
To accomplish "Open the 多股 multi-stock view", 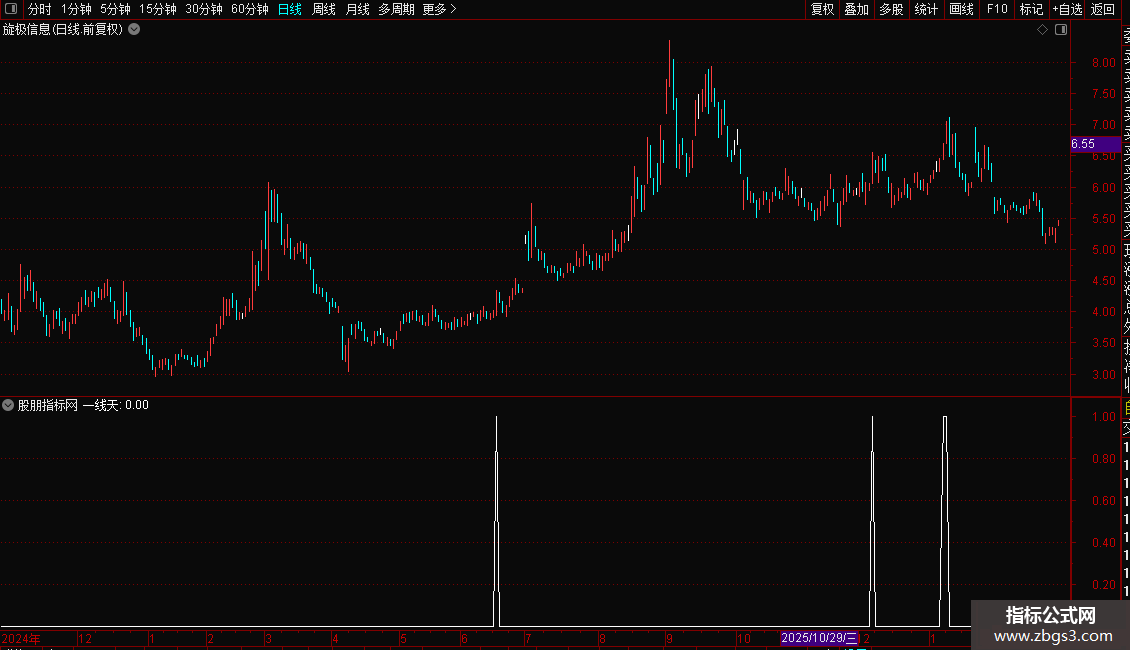I will pyautogui.click(x=891, y=9).
